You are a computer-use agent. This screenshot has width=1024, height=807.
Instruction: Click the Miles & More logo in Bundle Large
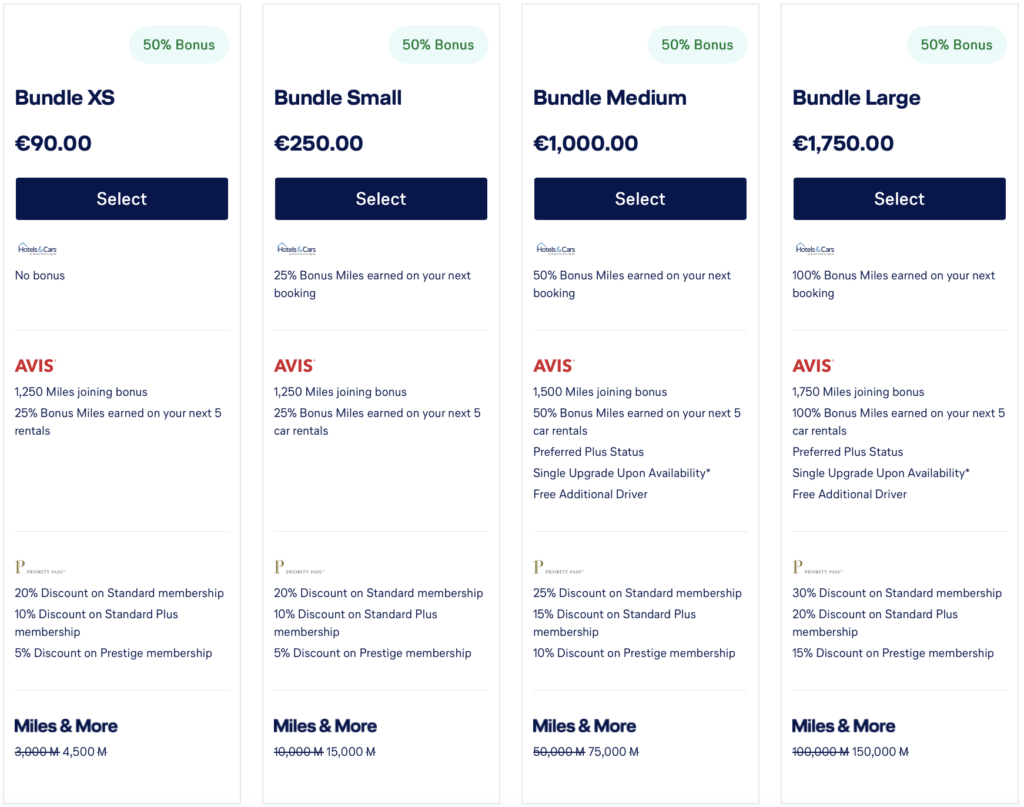click(x=843, y=726)
